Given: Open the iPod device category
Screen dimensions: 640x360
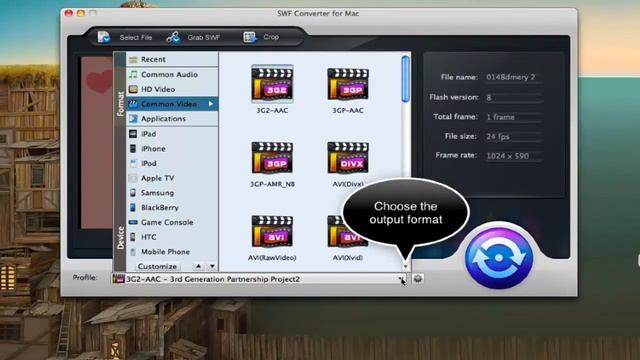Looking at the screenshot, I should tap(172, 163).
